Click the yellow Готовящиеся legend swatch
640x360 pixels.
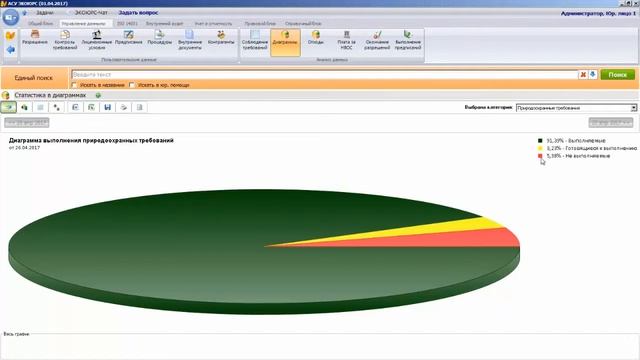point(540,148)
